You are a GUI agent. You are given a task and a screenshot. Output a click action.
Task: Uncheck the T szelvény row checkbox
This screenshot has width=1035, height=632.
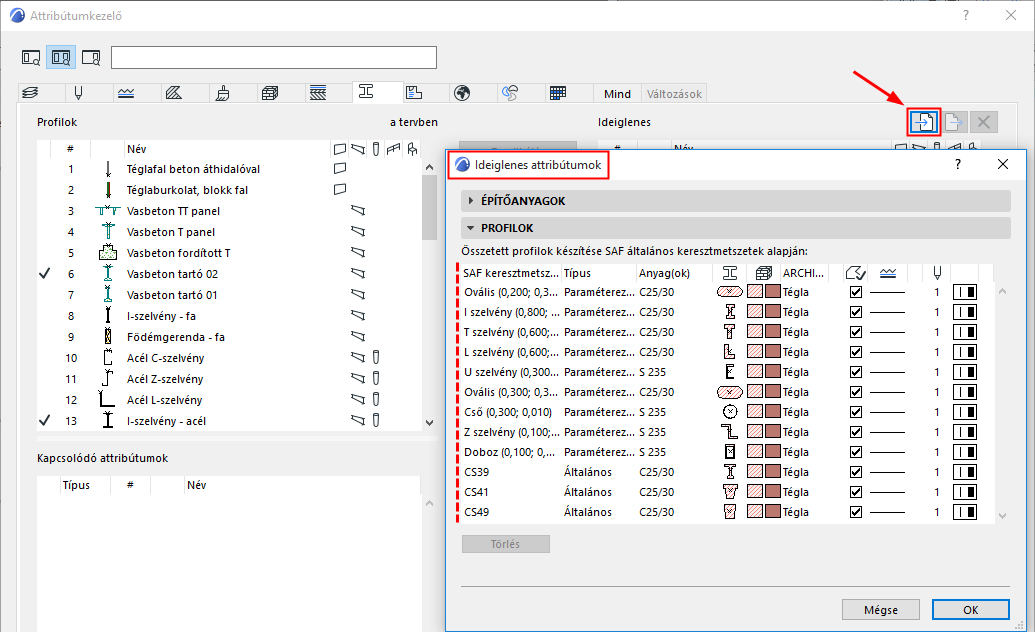(856, 332)
